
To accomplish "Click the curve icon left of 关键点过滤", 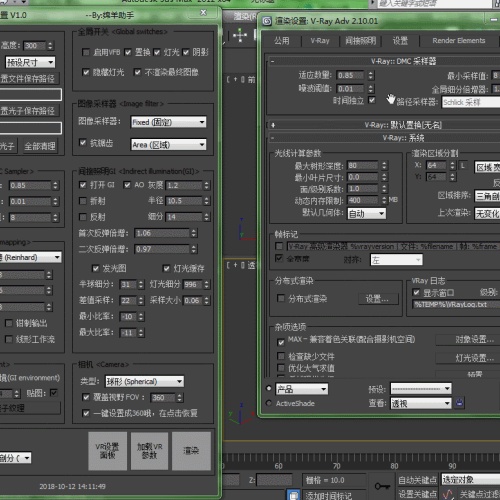I will pyautogui.click(x=448, y=494).
